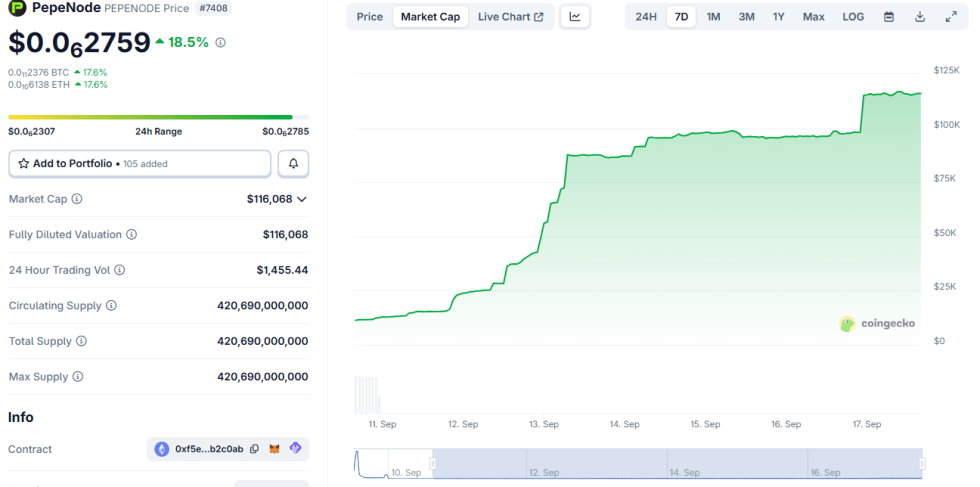The width and height of the screenshot is (980, 487).
Task: Click Add to Portfolio button
Action: (x=139, y=163)
